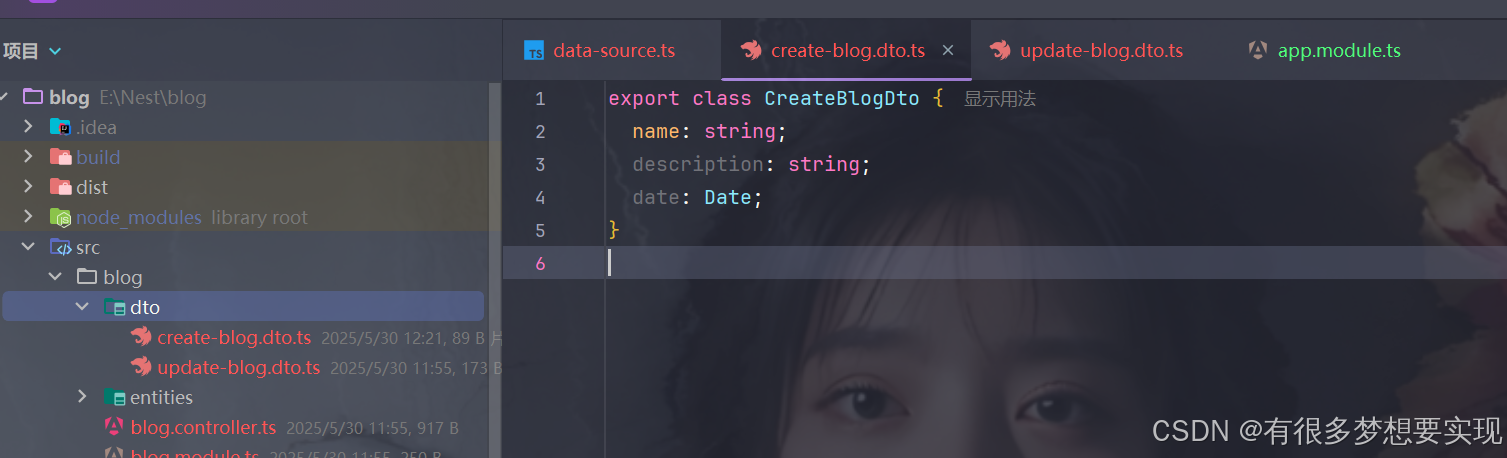Click the NestJS icon of update-blog.dto.ts in tree
The width and height of the screenshot is (1507, 458).
(x=141, y=367)
